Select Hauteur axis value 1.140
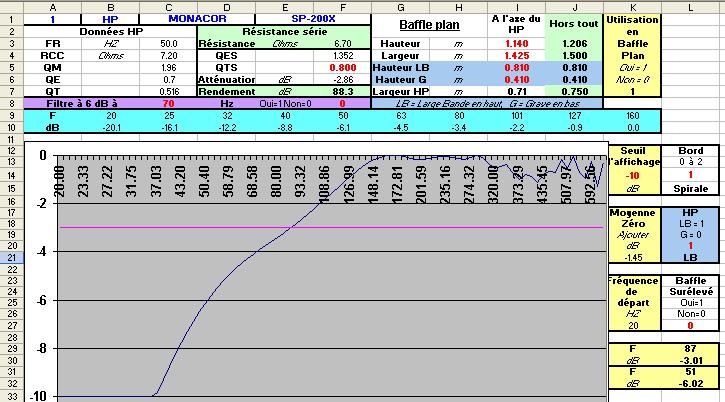 point(516,43)
